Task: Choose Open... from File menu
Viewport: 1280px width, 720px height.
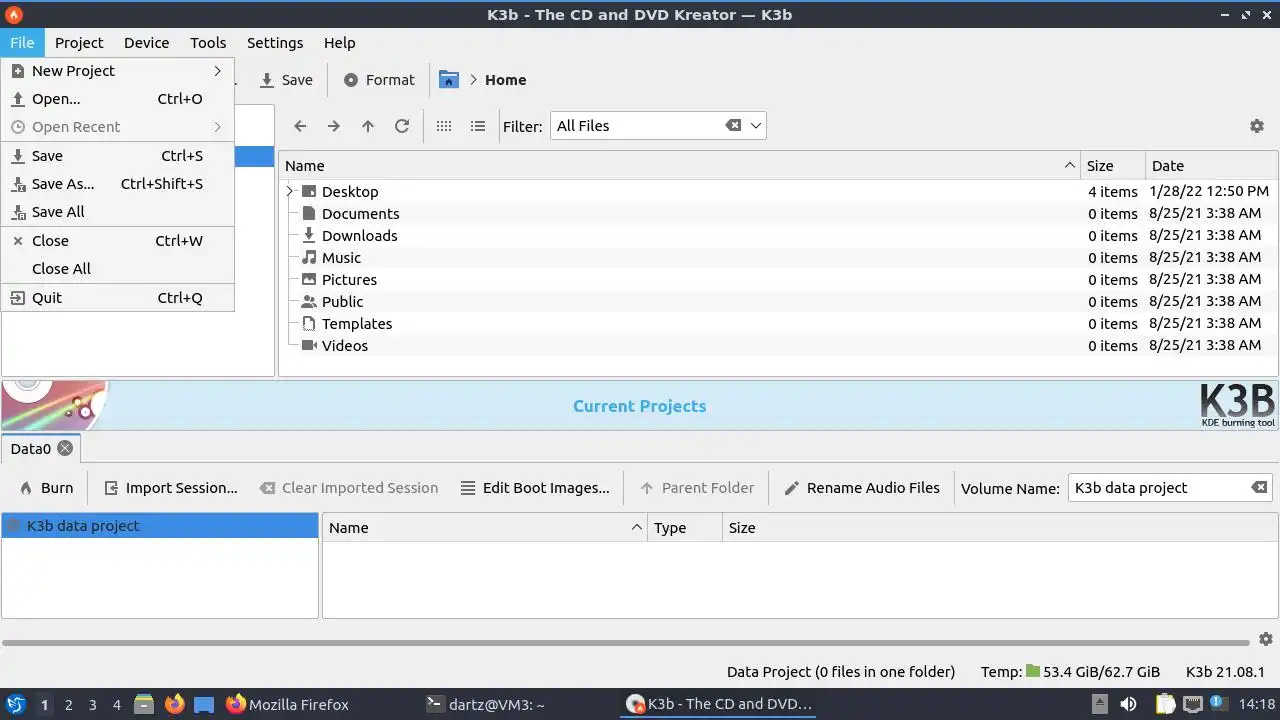Action: 118,99
